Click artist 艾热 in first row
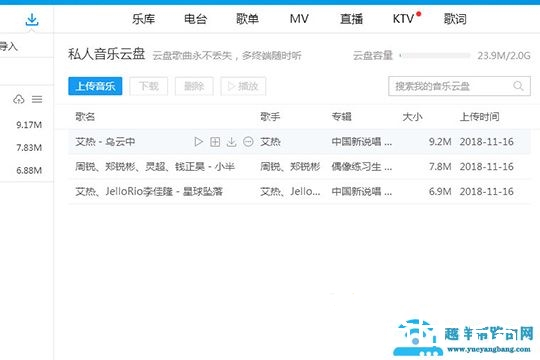The height and width of the screenshot is (360, 540). [270, 142]
